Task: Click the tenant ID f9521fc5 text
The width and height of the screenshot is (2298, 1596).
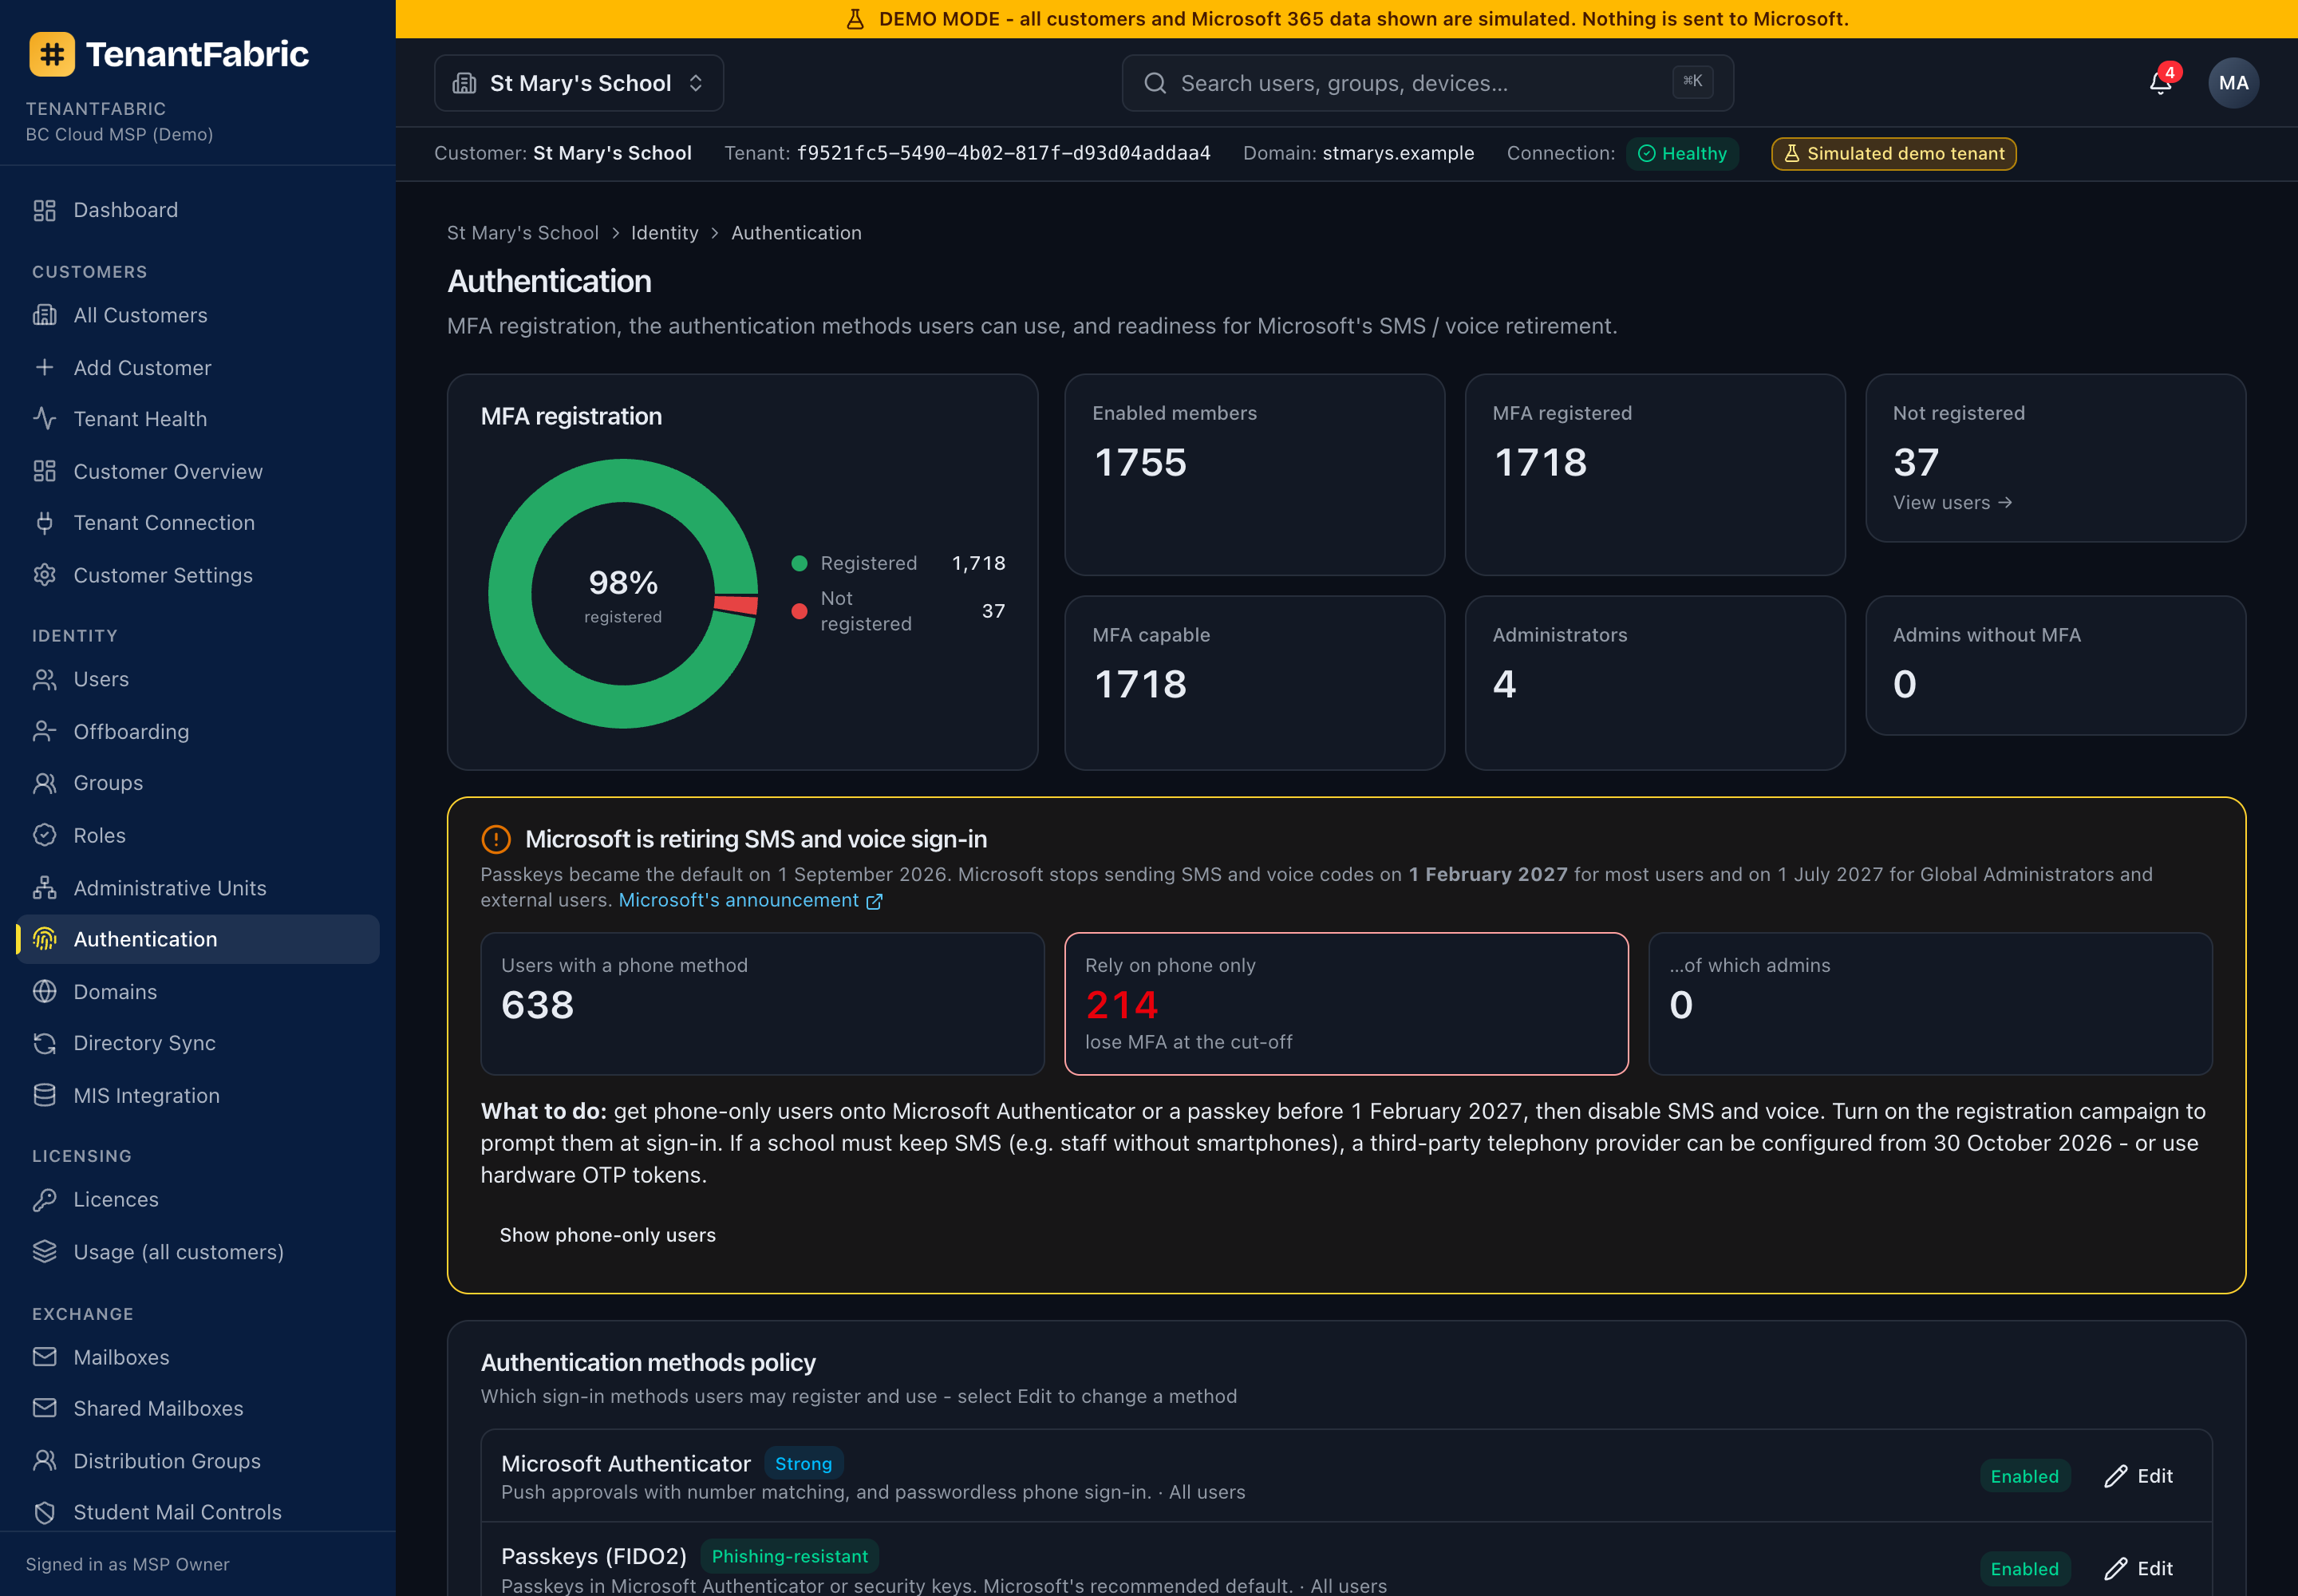Action: (x=1003, y=153)
